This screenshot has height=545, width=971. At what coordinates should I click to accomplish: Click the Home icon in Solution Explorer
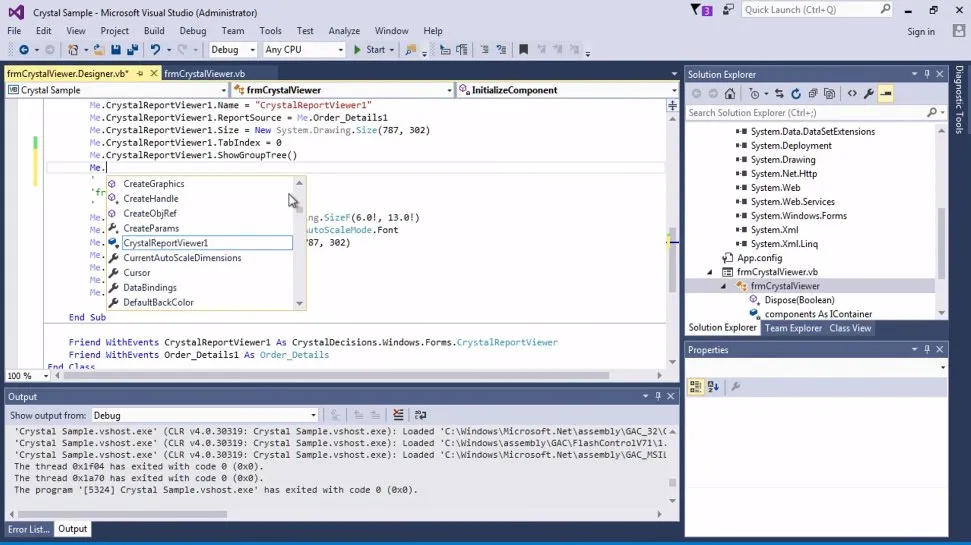pyautogui.click(x=730, y=94)
